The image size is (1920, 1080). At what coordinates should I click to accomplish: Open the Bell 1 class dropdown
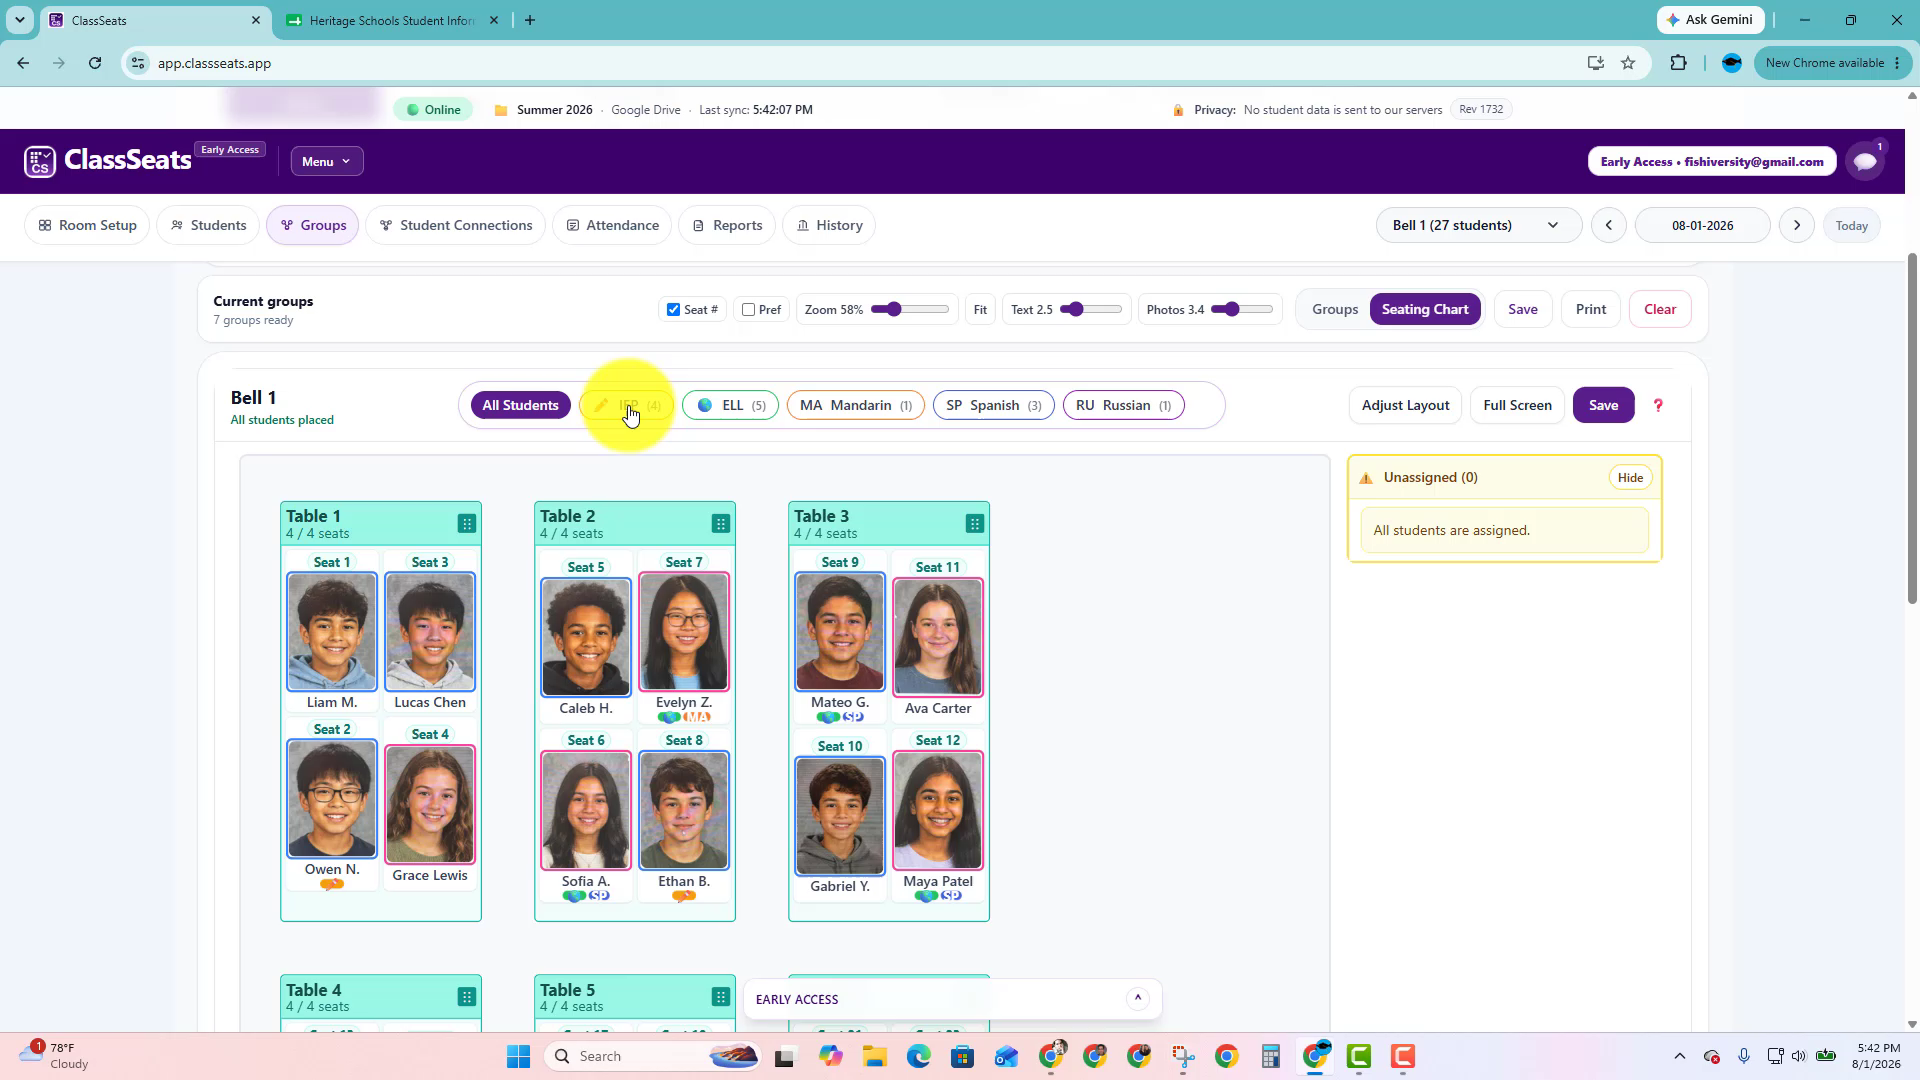[x=1478, y=225]
